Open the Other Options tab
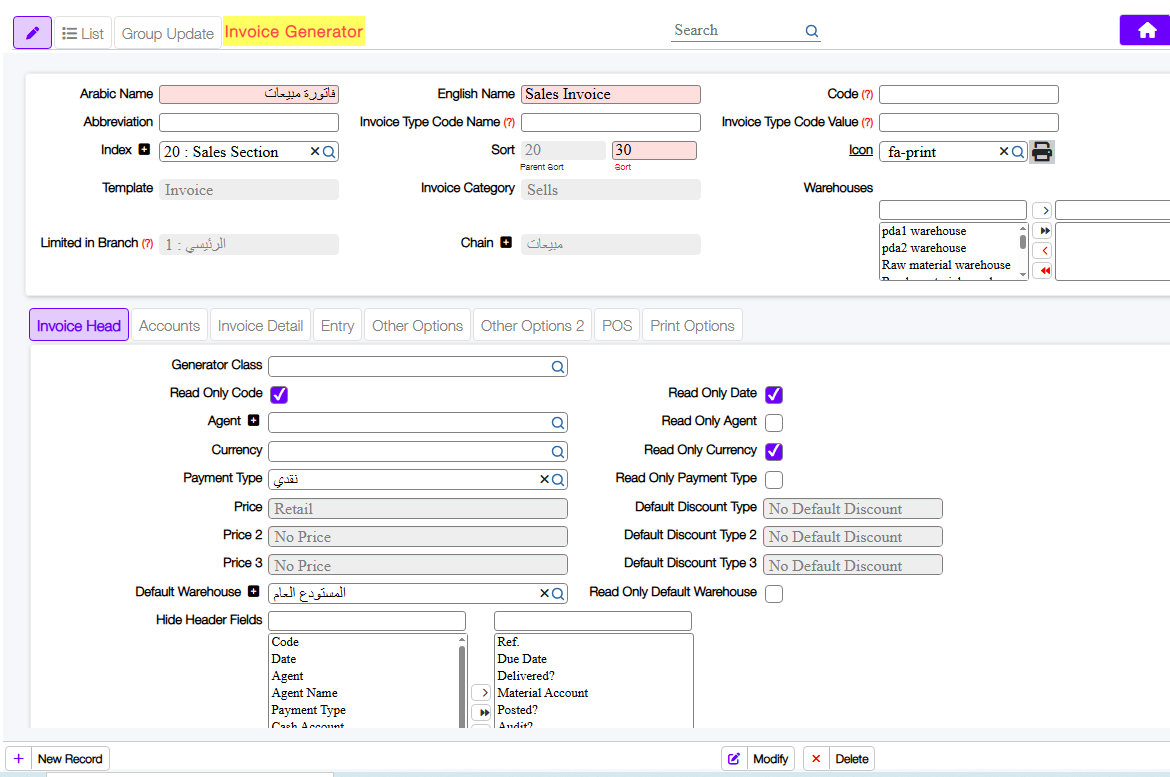Viewport: 1170px width, 777px height. (418, 325)
